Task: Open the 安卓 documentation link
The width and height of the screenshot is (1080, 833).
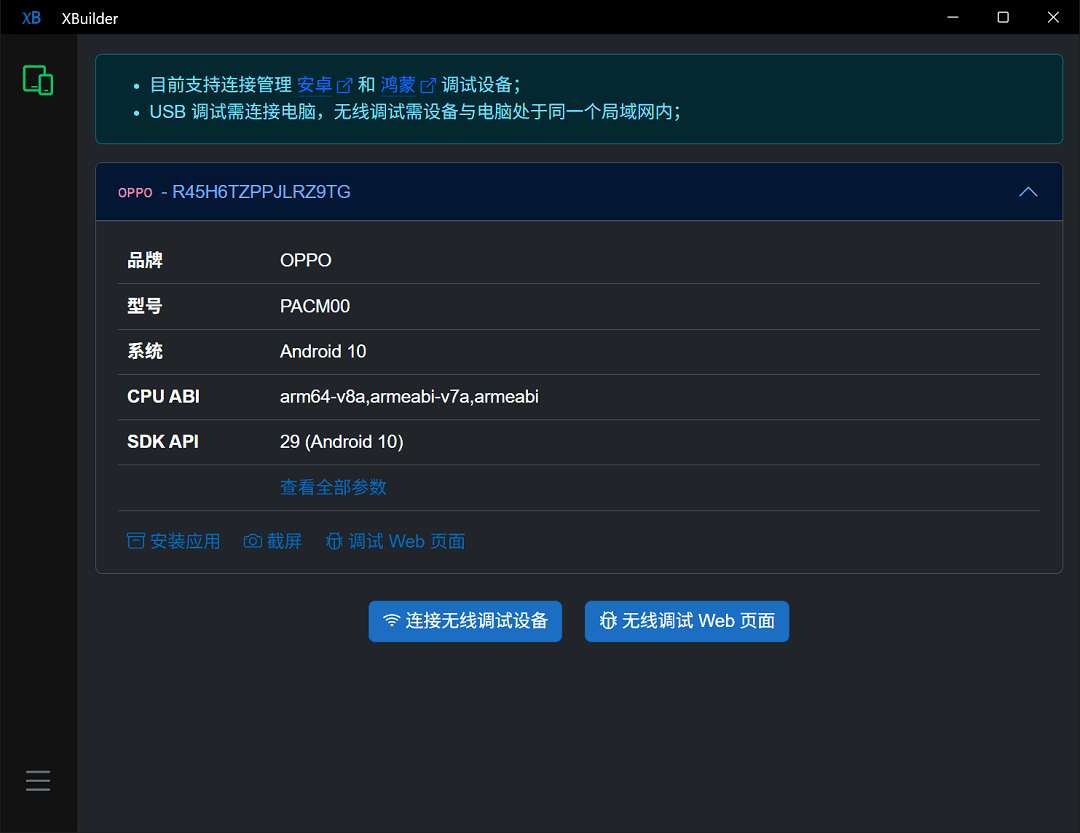Action: point(315,85)
